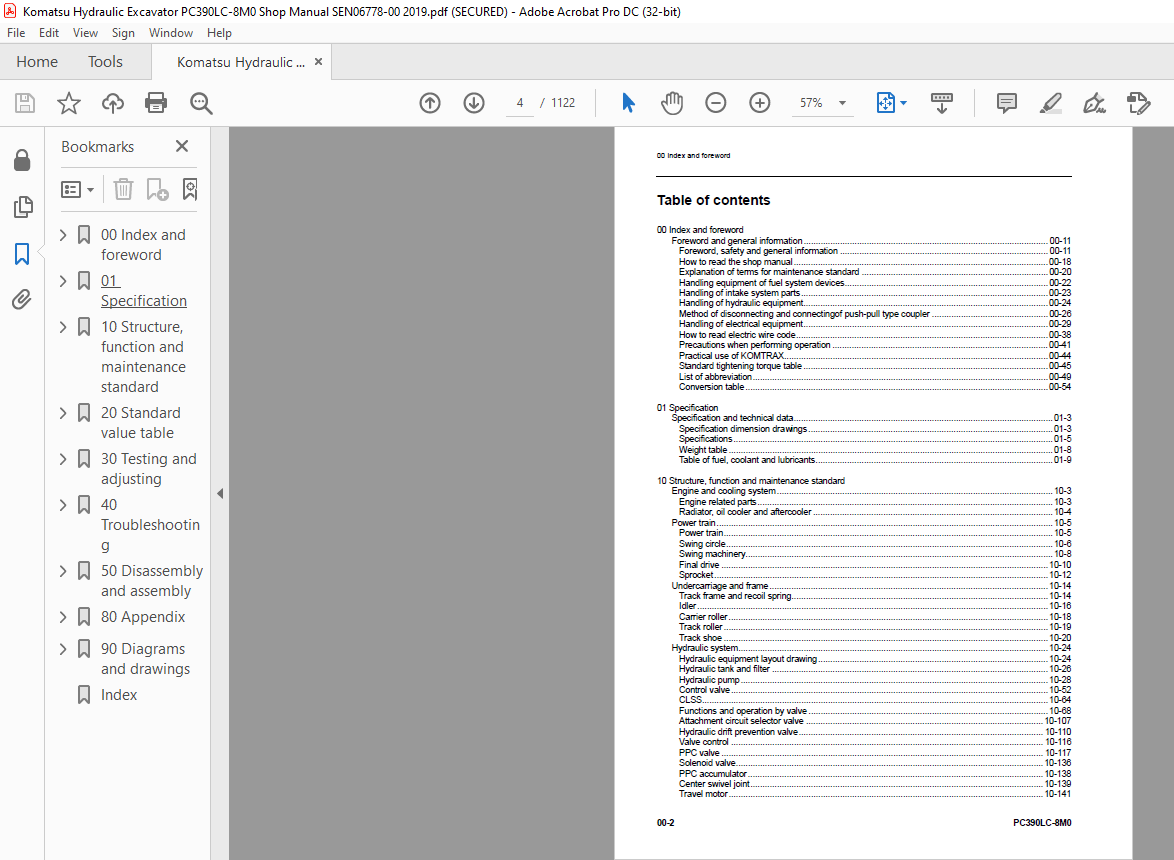Upload file to cloud icon

[113, 103]
